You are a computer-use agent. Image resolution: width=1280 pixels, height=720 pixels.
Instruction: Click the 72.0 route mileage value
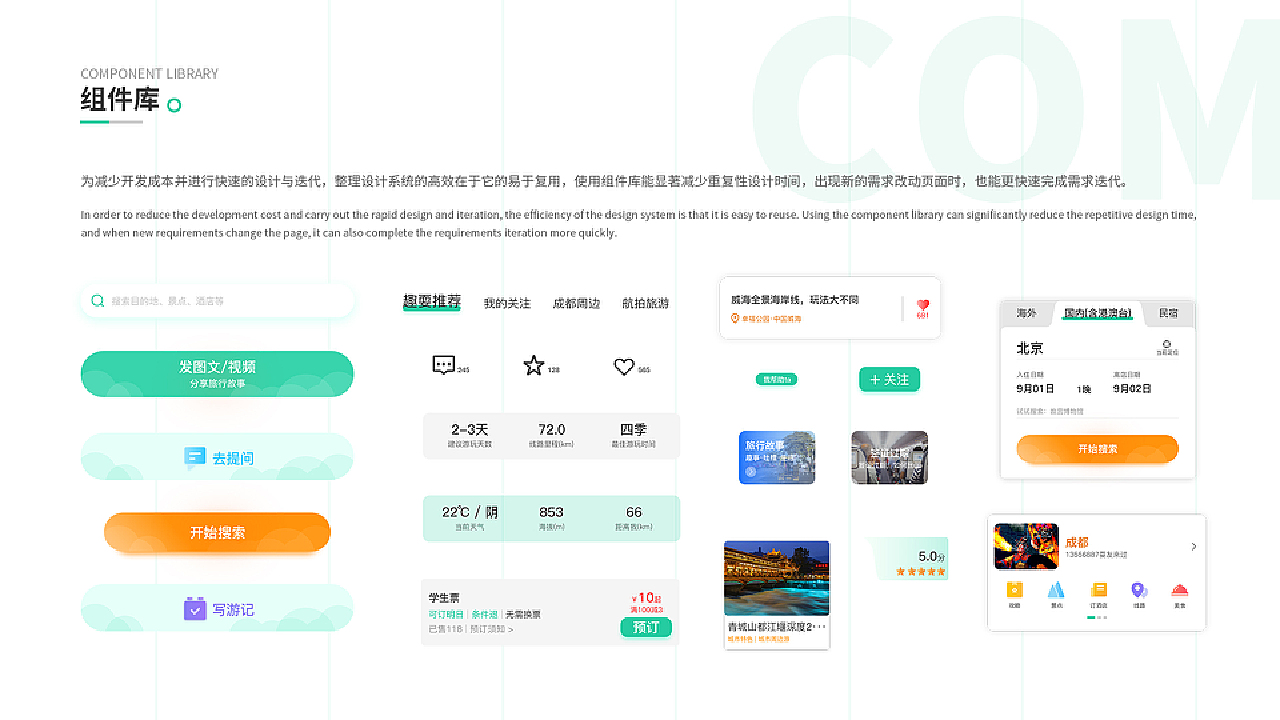click(x=552, y=429)
